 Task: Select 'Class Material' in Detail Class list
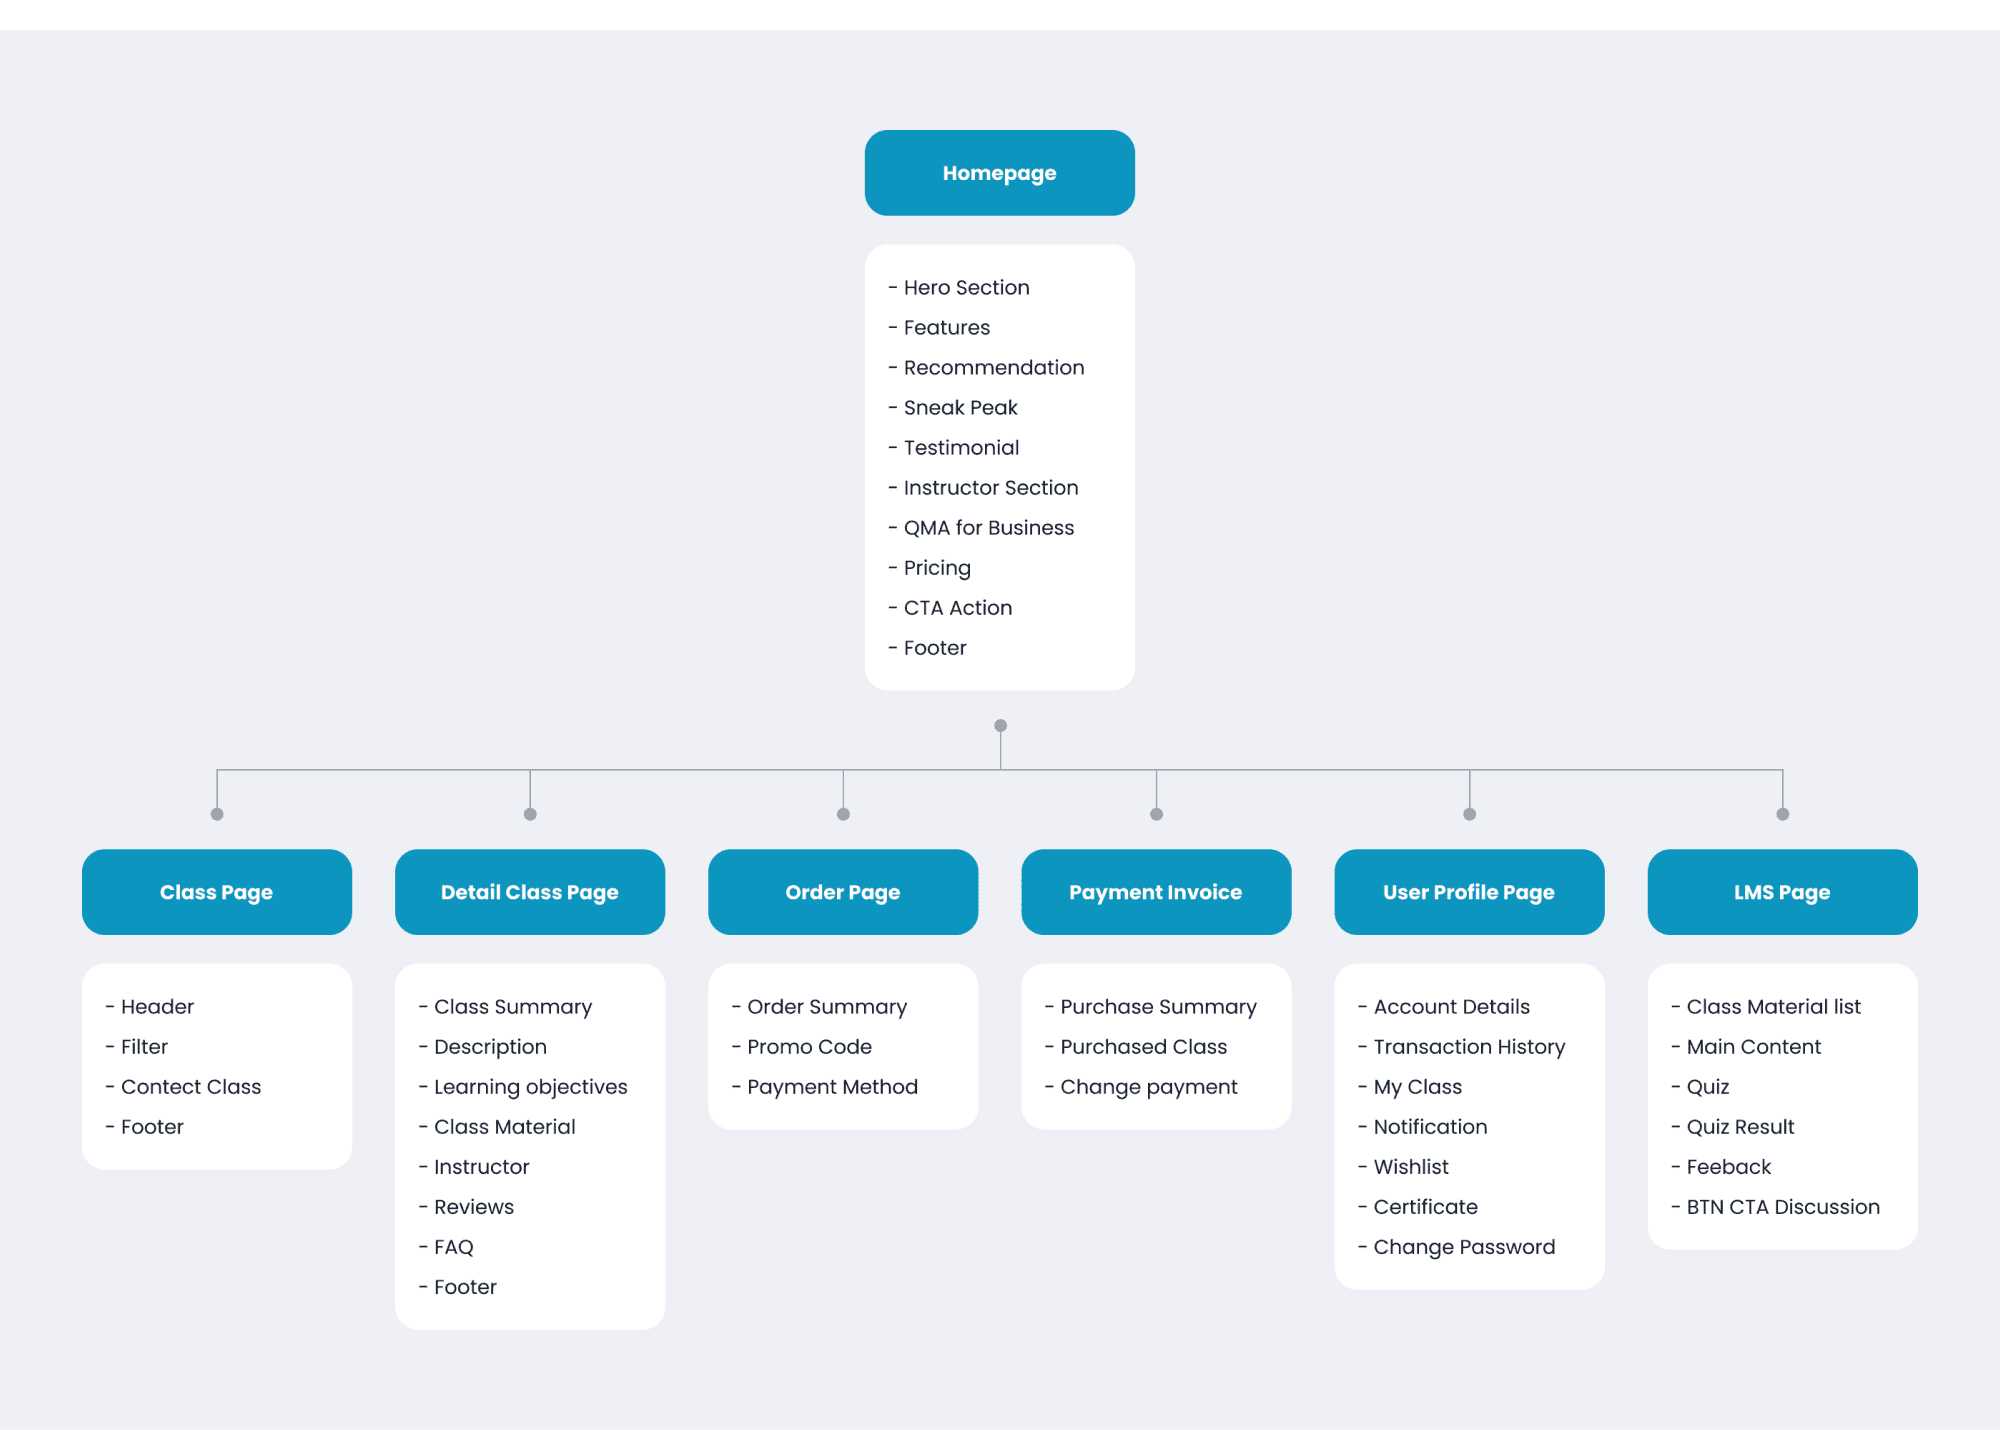[497, 1127]
